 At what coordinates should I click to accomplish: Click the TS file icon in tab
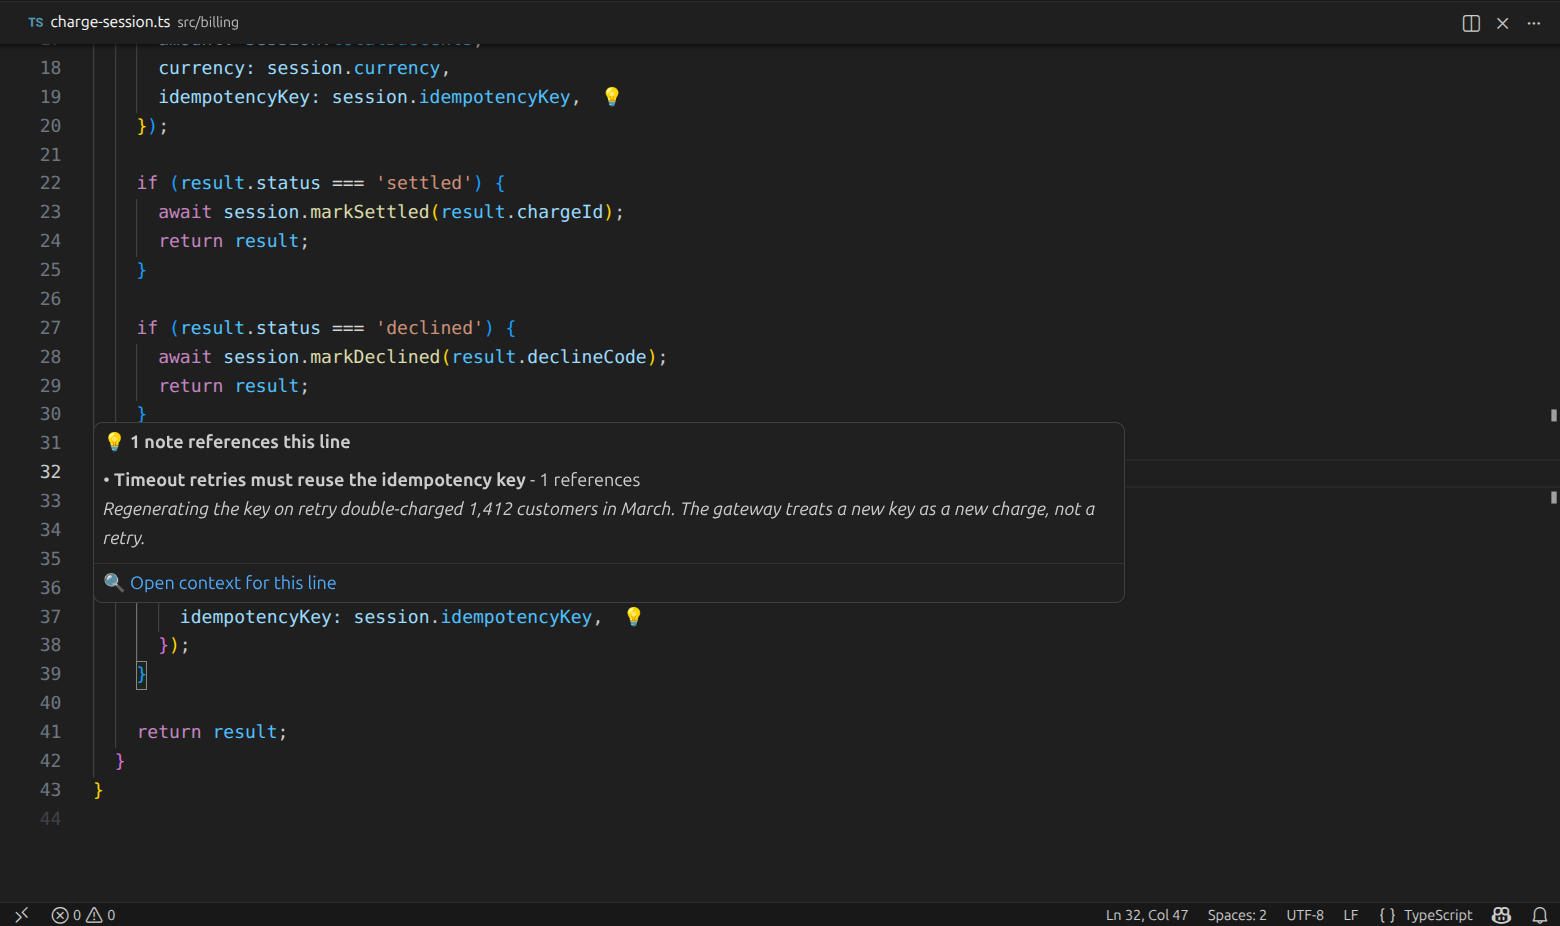tap(36, 22)
